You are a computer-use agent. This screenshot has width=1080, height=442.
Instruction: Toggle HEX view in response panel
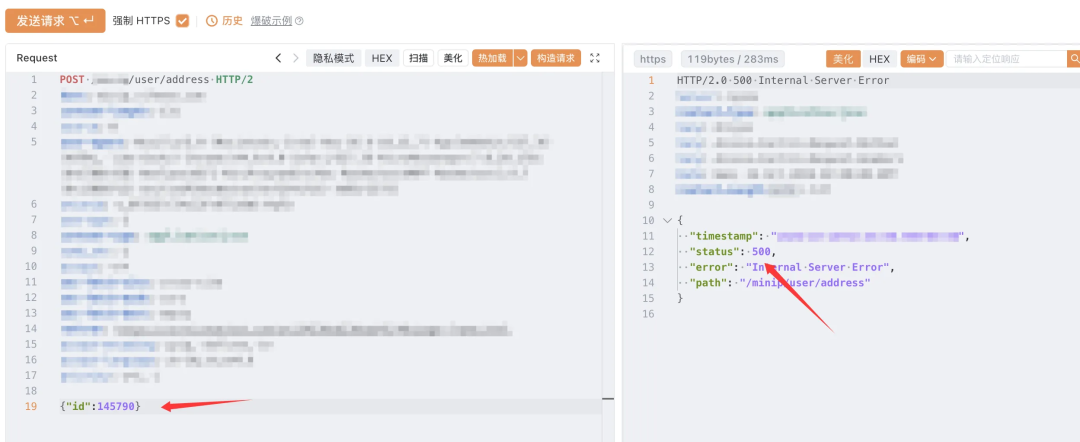[x=880, y=59]
